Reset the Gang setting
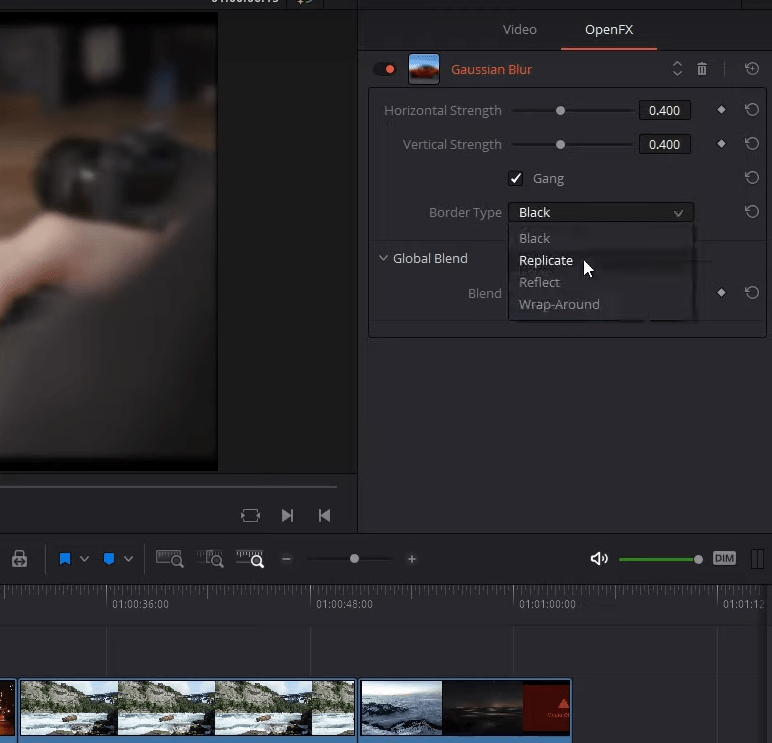The image size is (772, 743). pos(752,177)
